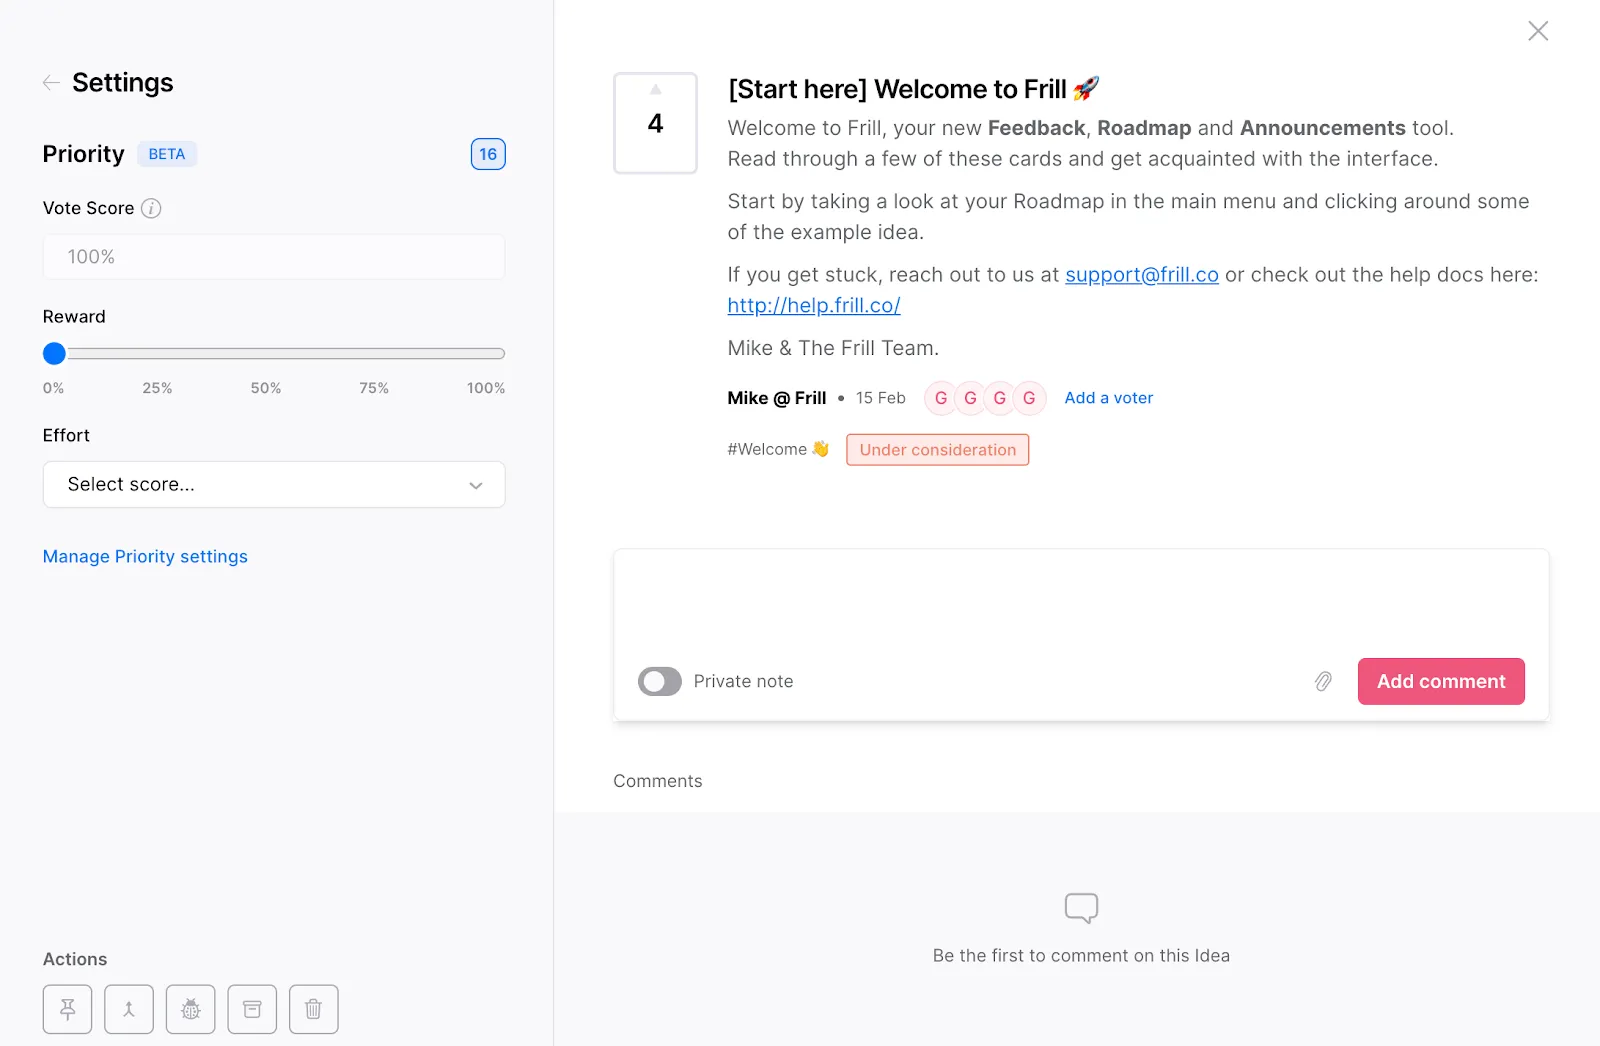Click the 25% label under Reward slider

click(157, 388)
